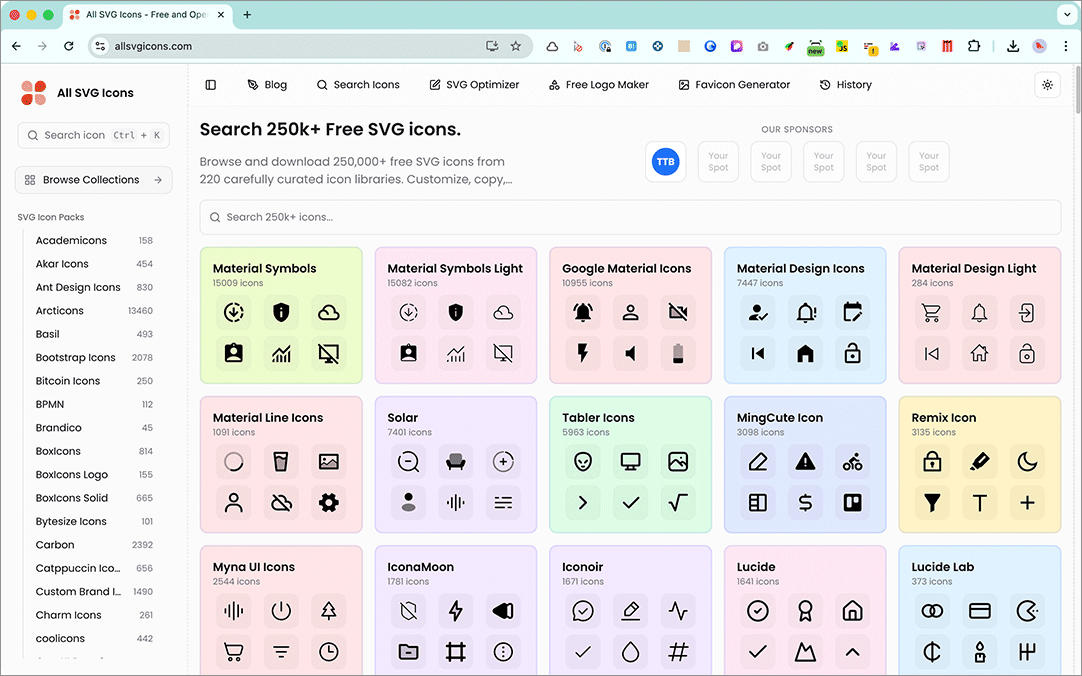Click the calendar edit icon in Material Design Icons
Image resolution: width=1082 pixels, height=676 pixels.
point(853,313)
